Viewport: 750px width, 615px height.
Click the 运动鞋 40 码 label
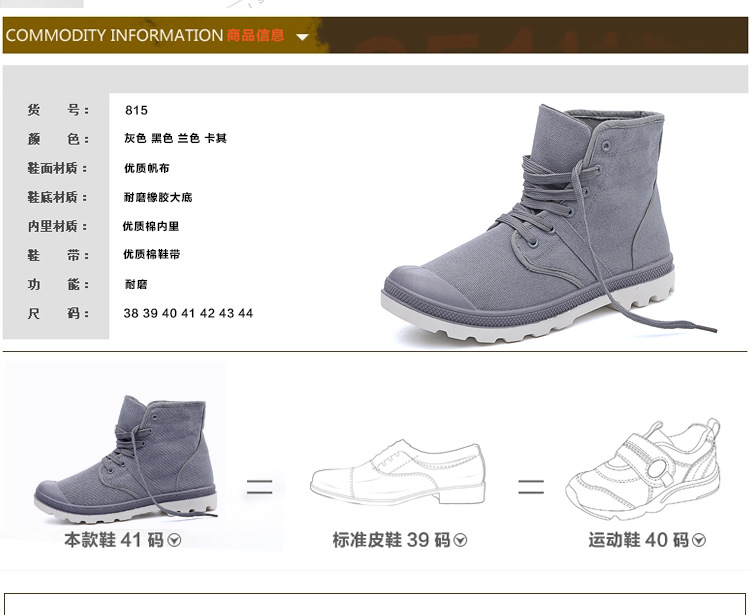coord(639,540)
